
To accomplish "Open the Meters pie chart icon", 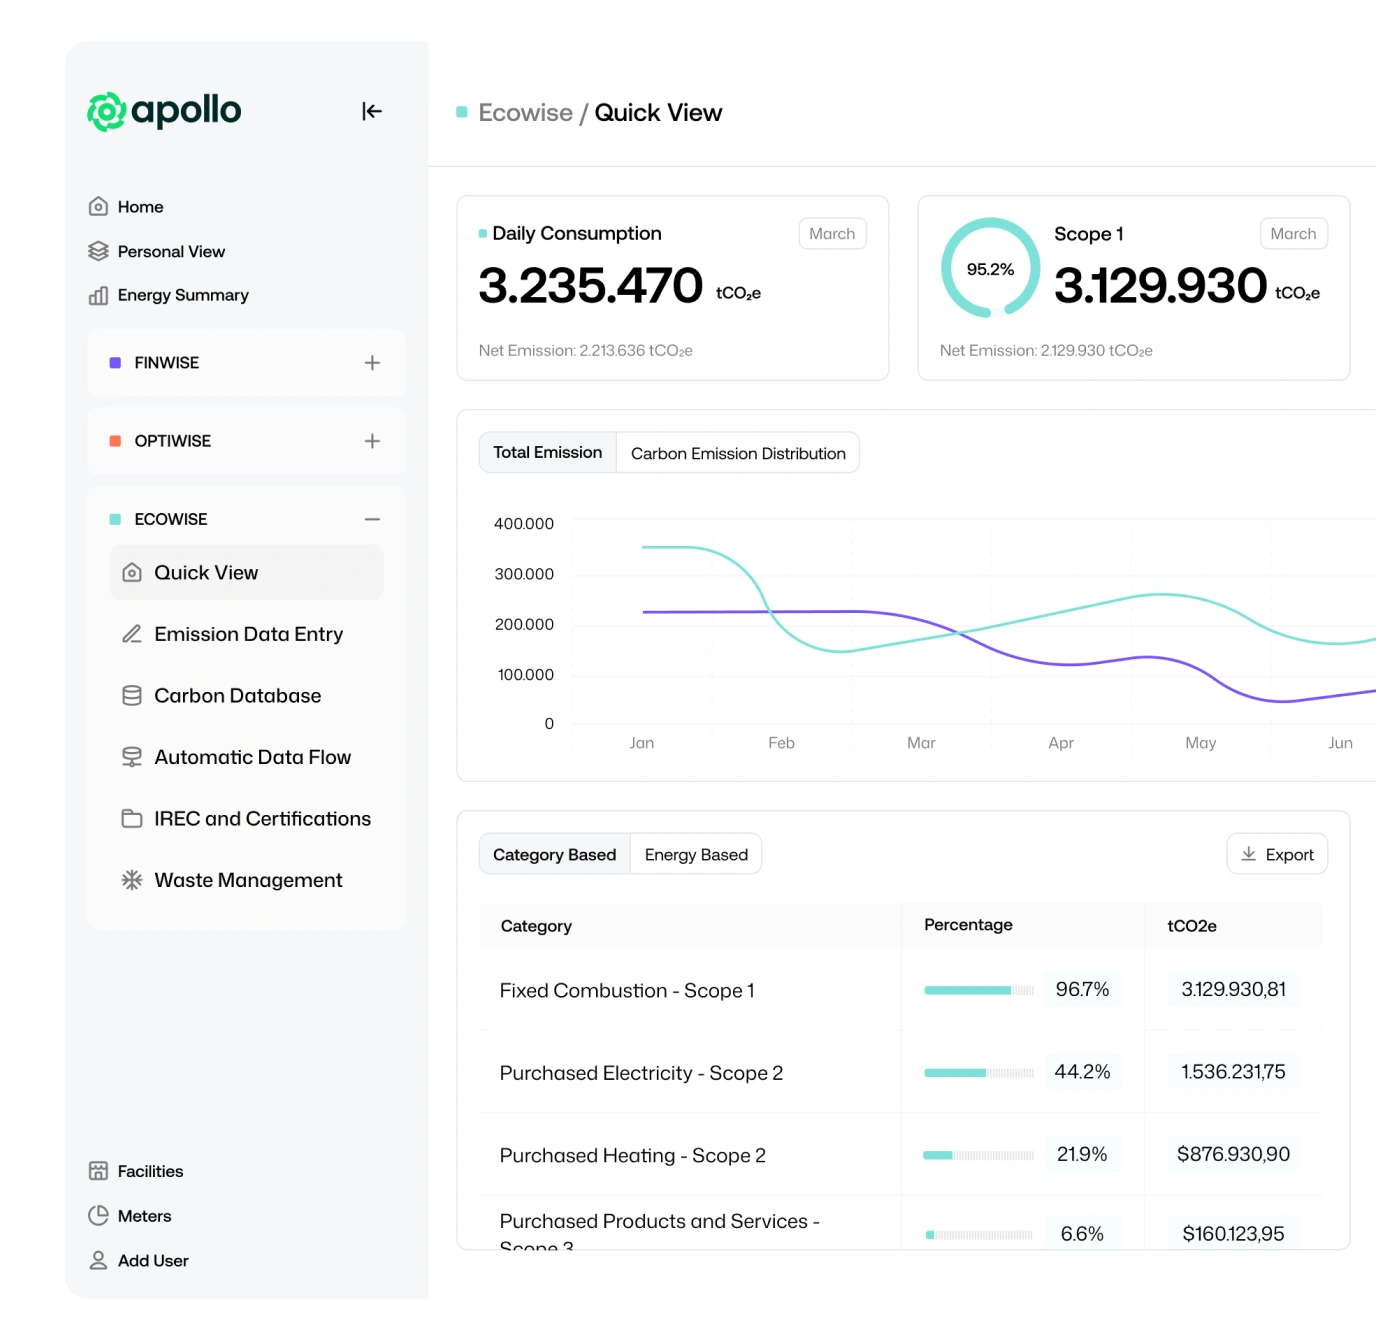I will tap(98, 1216).
